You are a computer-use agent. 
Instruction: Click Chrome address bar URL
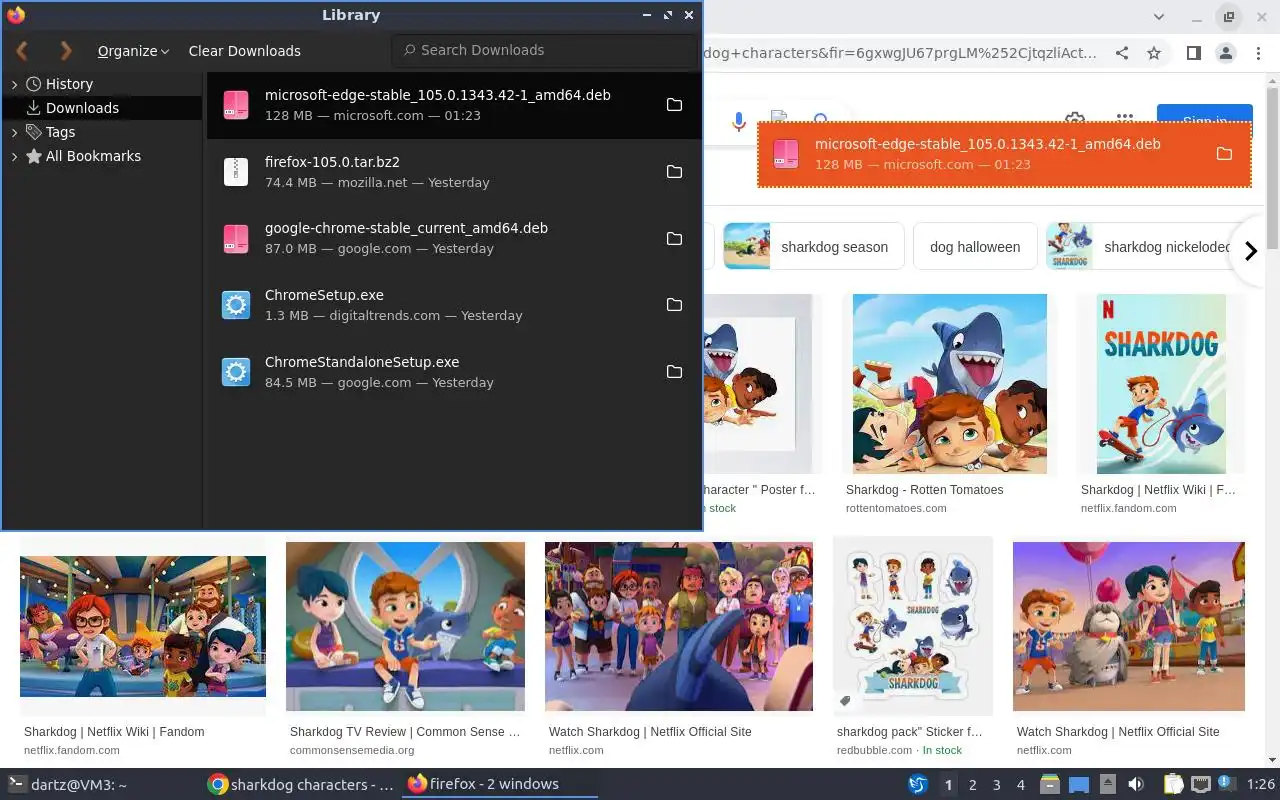click(900, 53)
